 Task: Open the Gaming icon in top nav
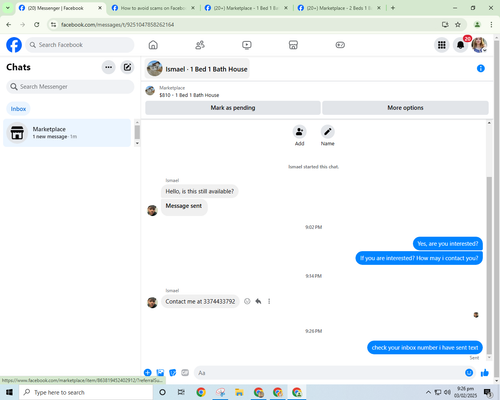[x=340, y=45]
